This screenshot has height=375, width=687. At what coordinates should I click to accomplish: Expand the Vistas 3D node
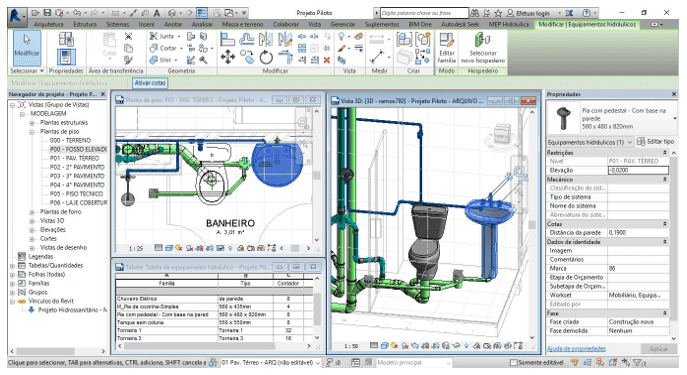32,221
